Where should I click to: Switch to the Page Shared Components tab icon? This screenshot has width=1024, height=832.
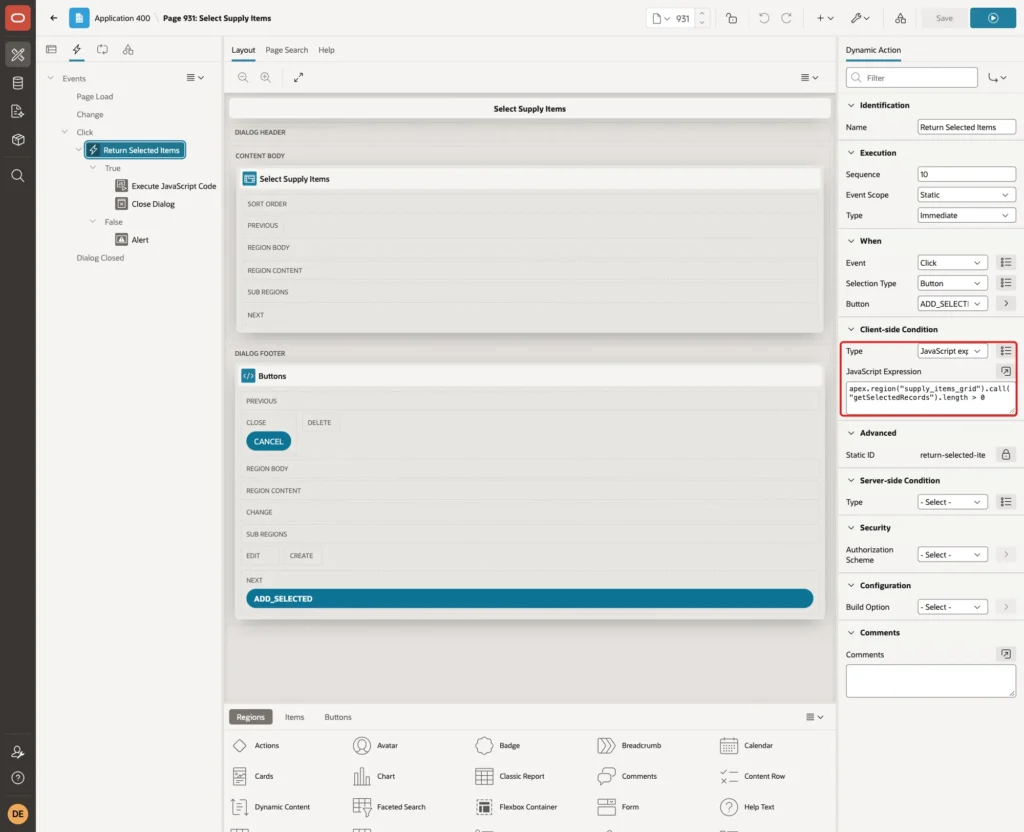coord(128,50)
